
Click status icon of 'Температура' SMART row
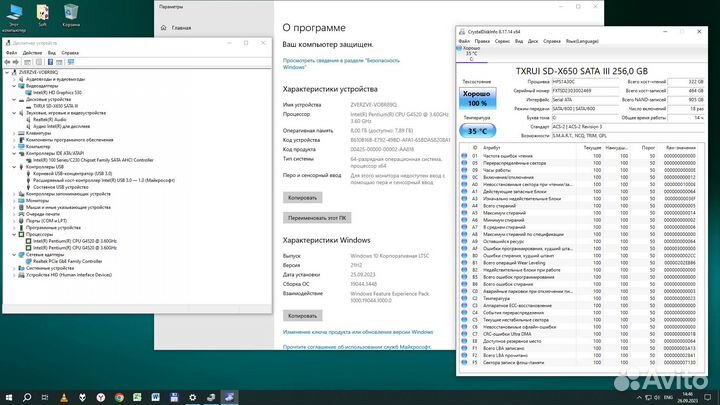[464, 298]
